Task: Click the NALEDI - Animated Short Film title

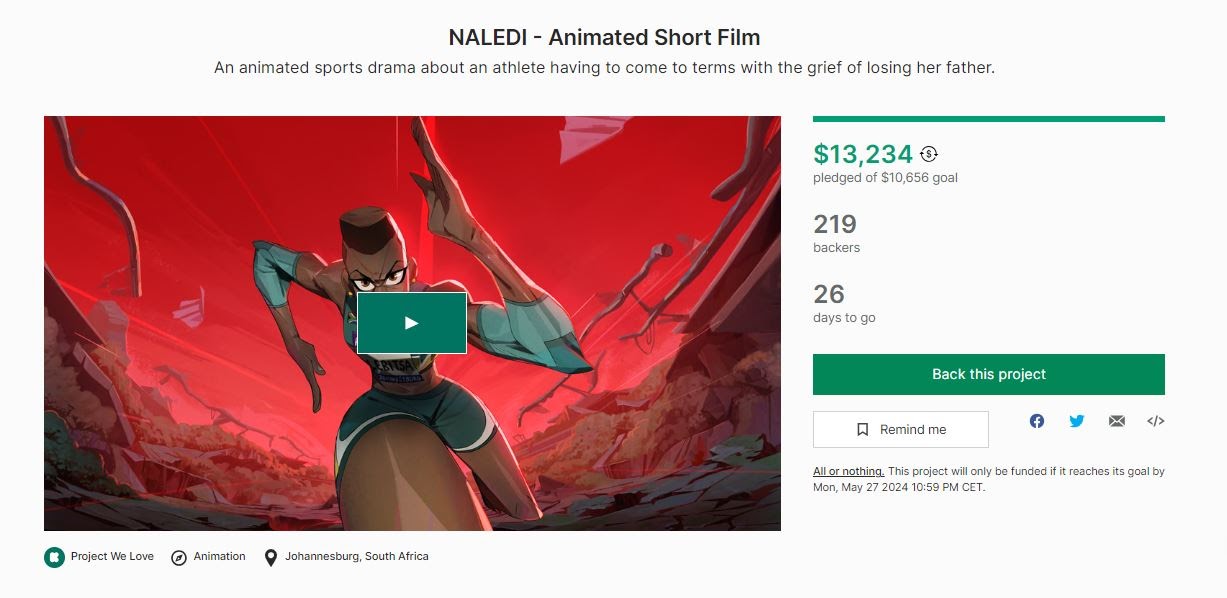Action: coord(604,38)
